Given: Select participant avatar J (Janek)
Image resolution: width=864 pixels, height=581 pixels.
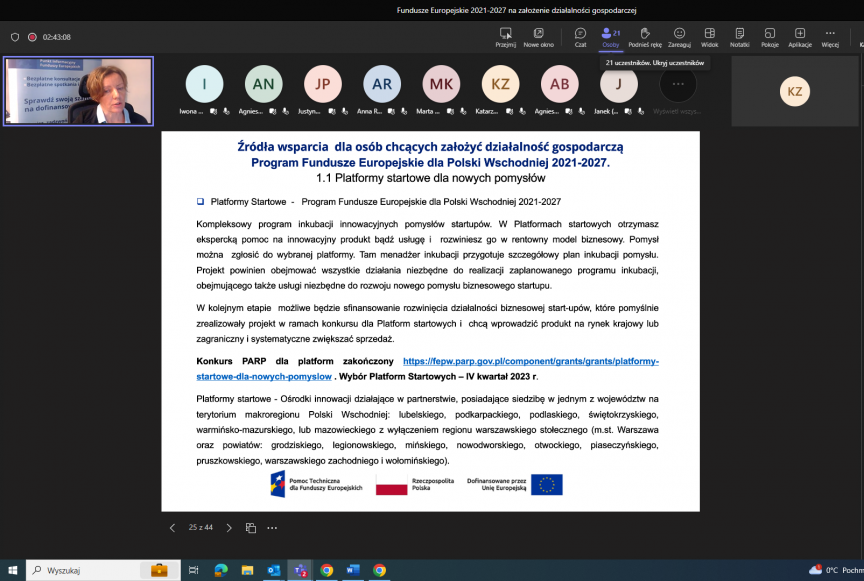Looking at the screenshot, I should coord(619,84).
